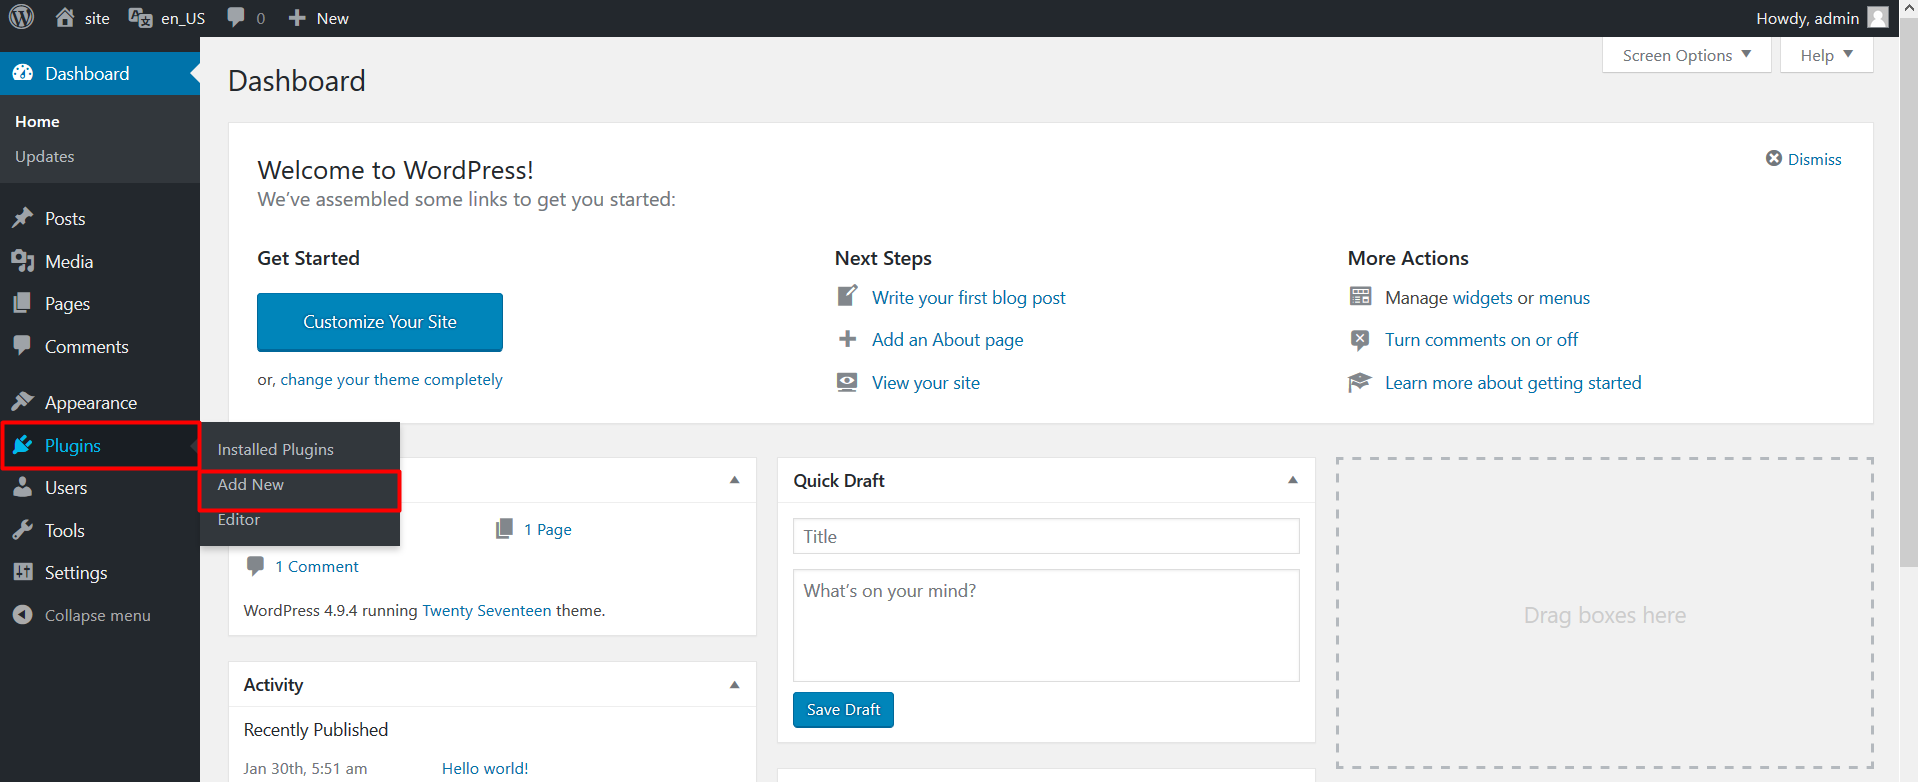Open Write your first blog post link
This screenshot has height=782, width=1918.
point(968,297)
